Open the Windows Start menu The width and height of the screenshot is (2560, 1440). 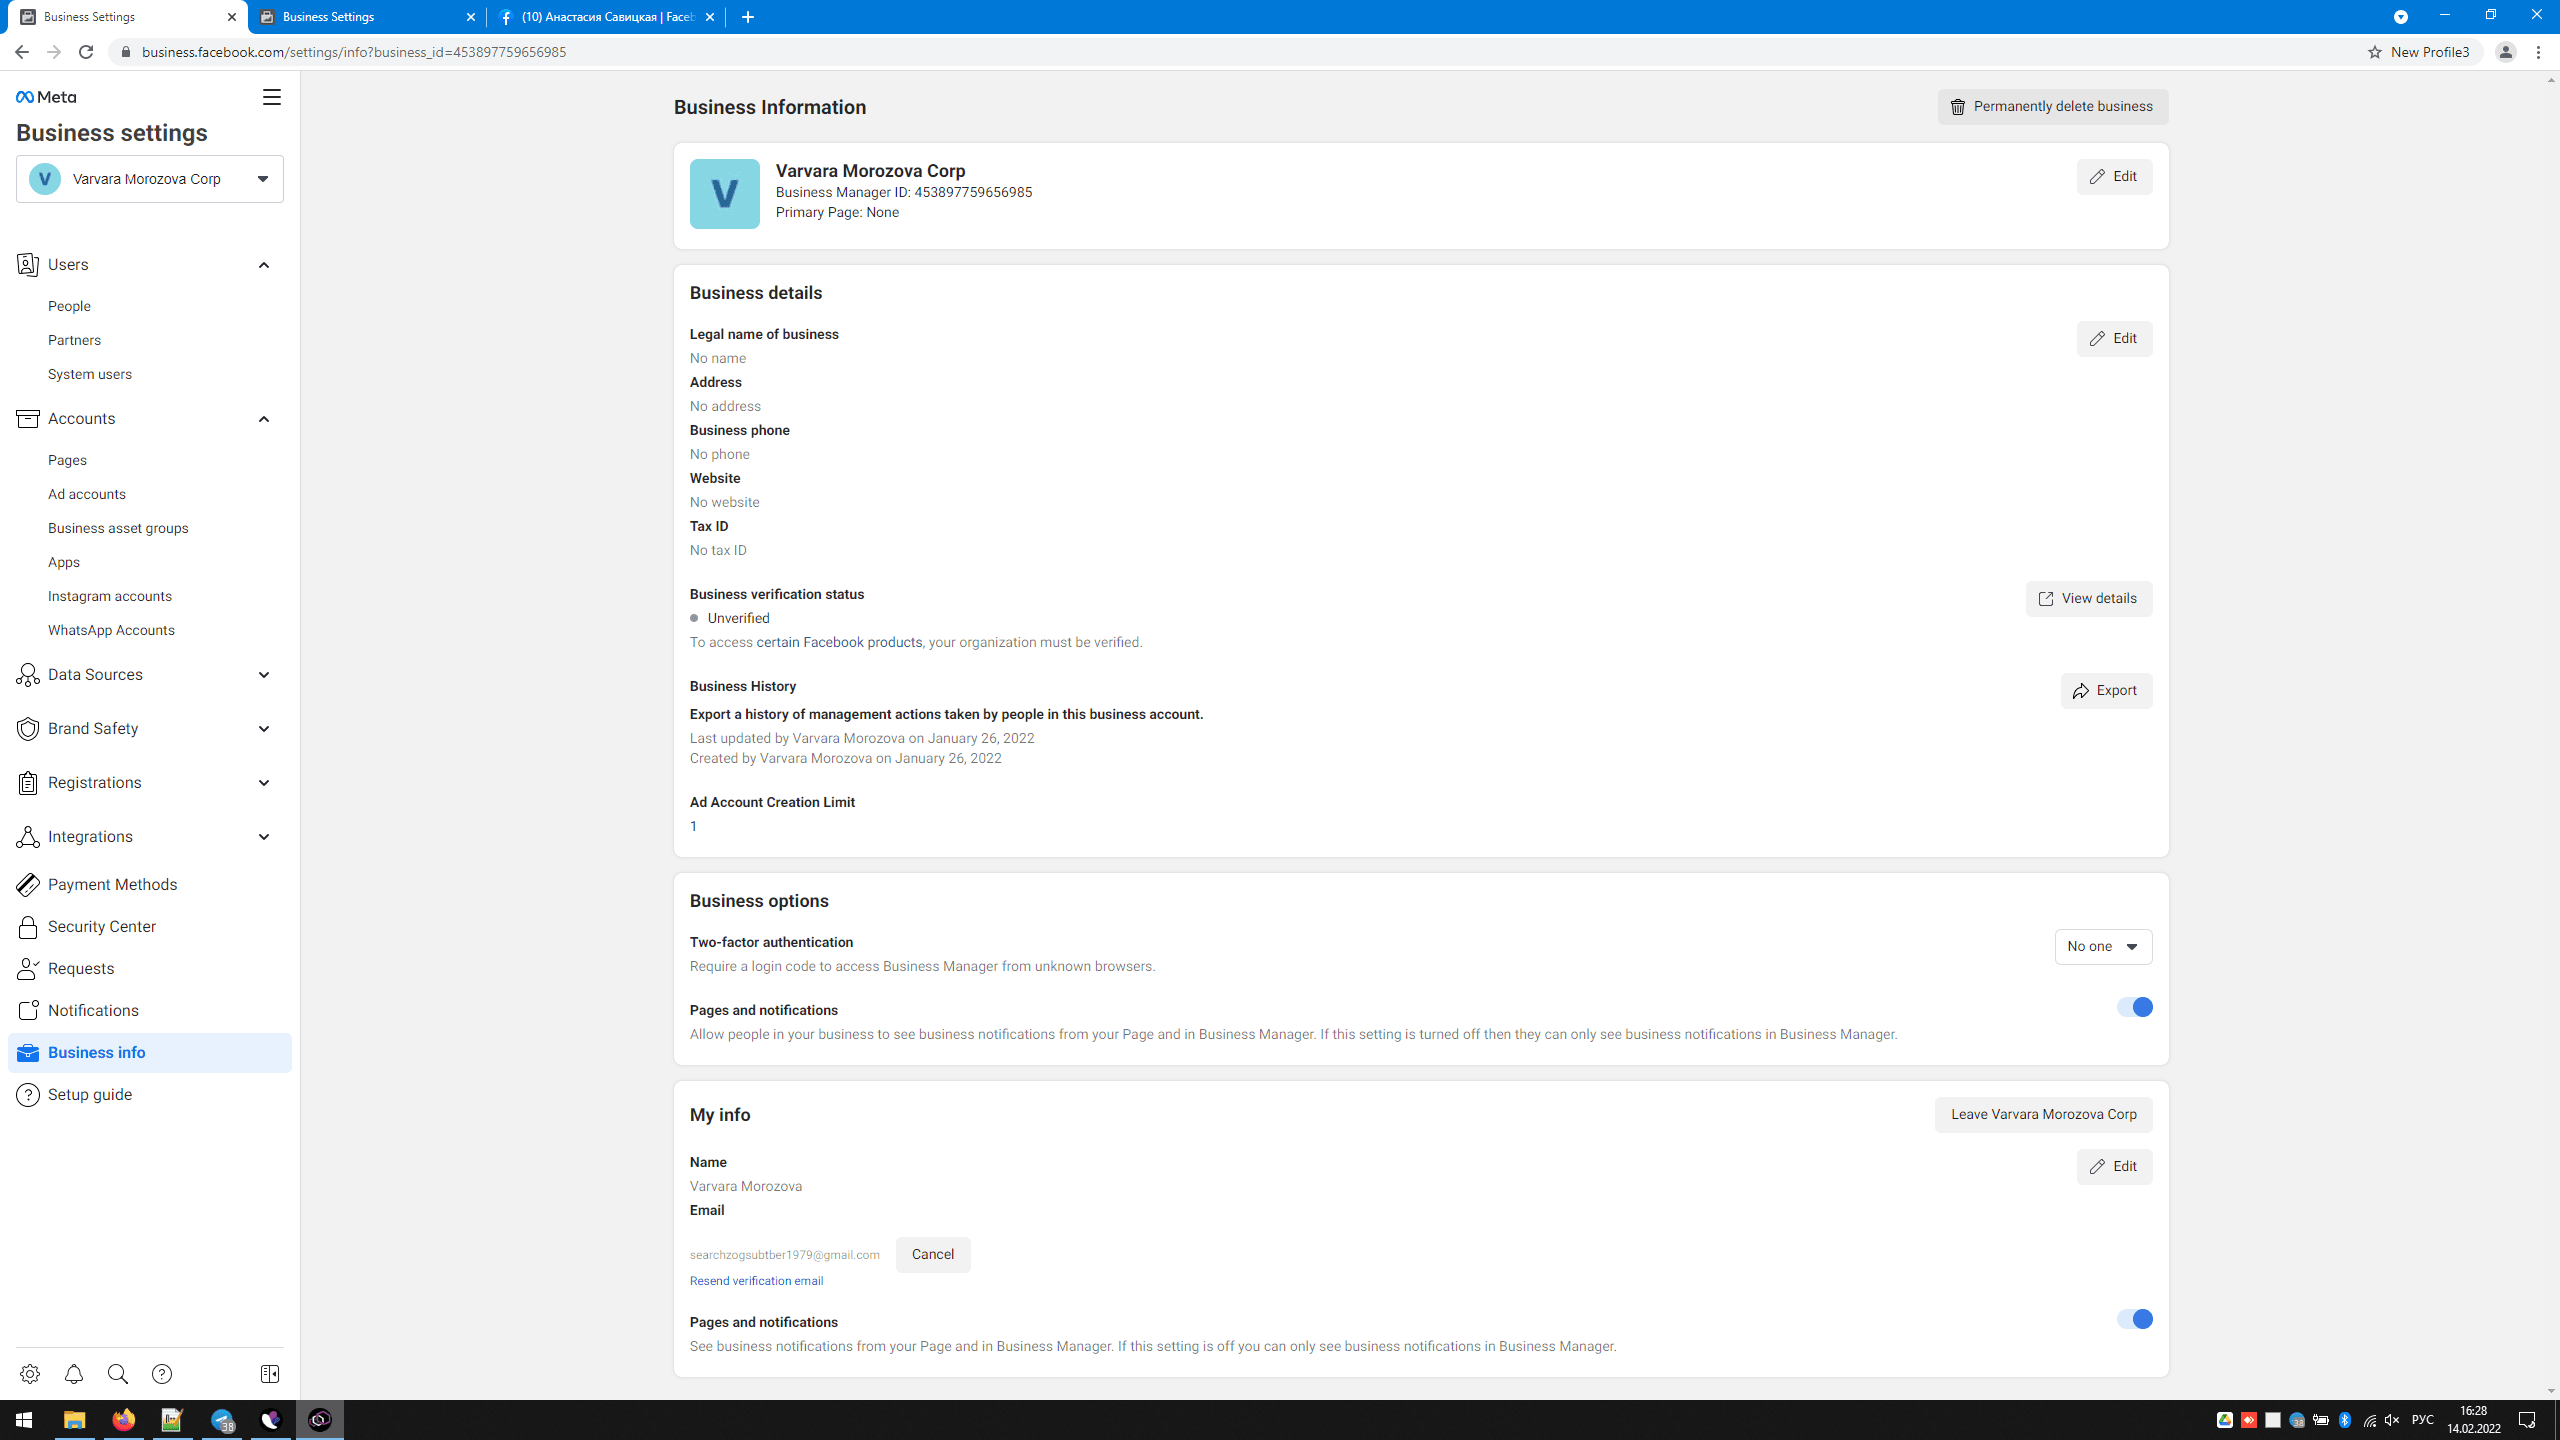click(x=24, y=1420)
